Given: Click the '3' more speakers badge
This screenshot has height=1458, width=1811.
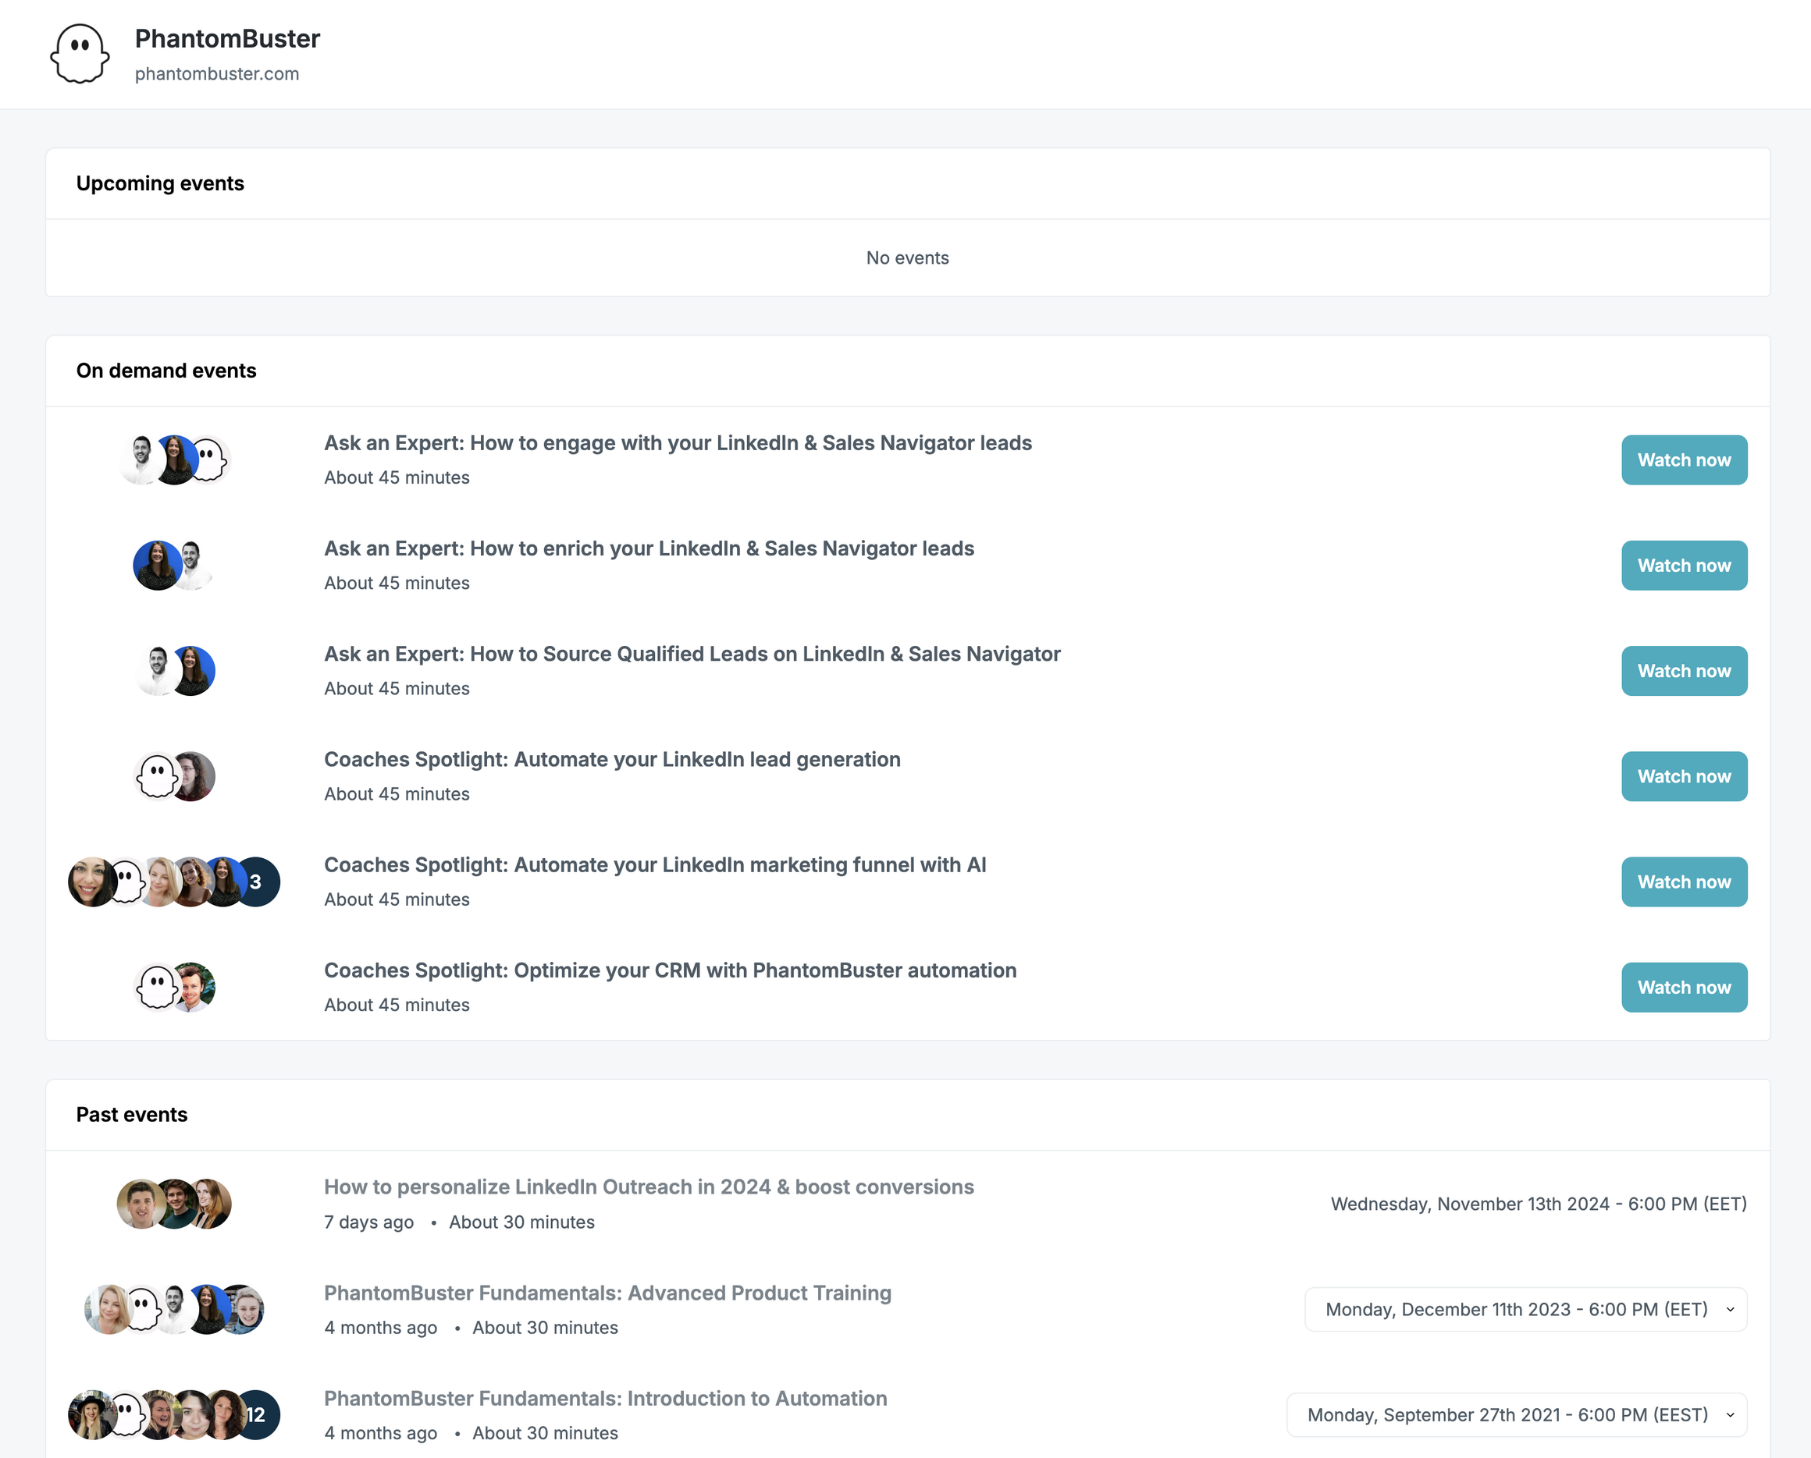Looking at the screenshot, I should (256, 882).
